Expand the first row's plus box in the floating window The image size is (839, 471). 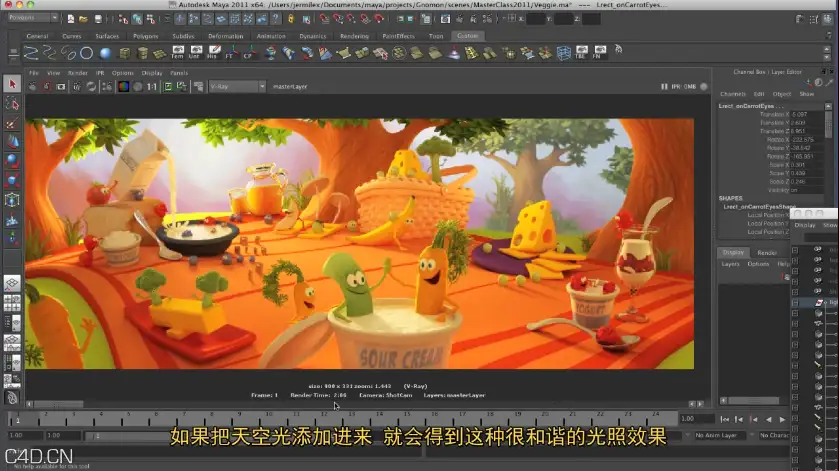795,249
